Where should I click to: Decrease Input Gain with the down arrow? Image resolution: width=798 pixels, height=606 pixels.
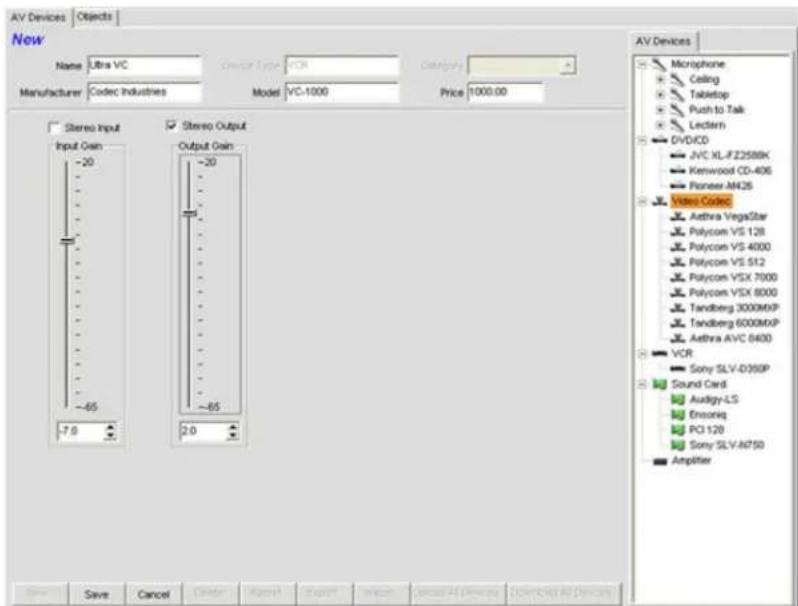[110, 436]
